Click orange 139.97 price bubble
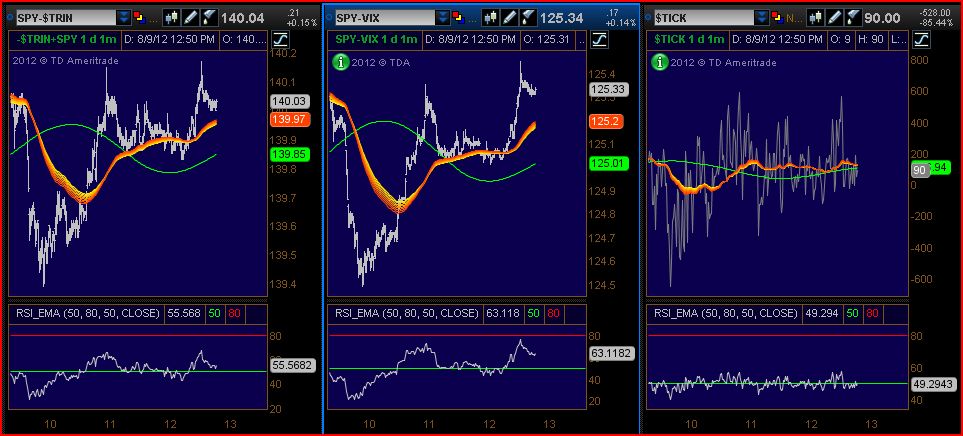The width and height of the screenshot is (963, 436). [289, 120]
